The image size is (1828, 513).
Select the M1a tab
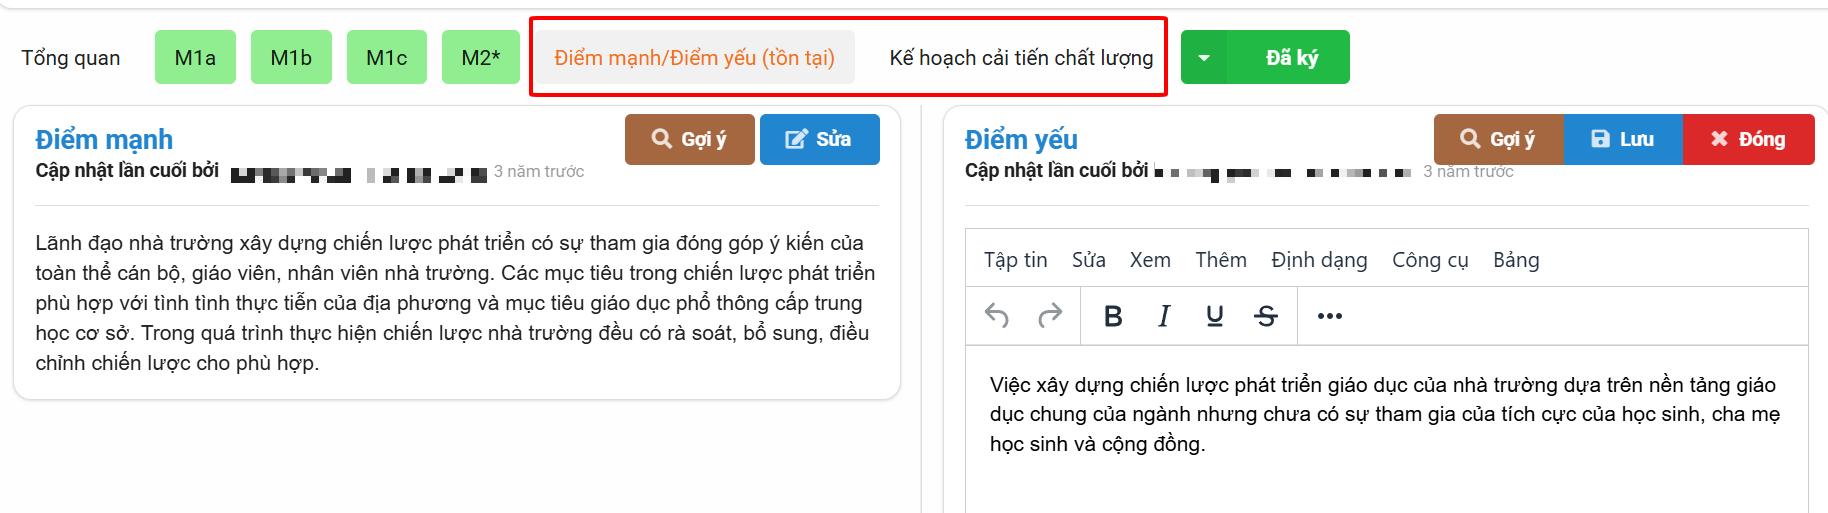(x=195, y=58)
